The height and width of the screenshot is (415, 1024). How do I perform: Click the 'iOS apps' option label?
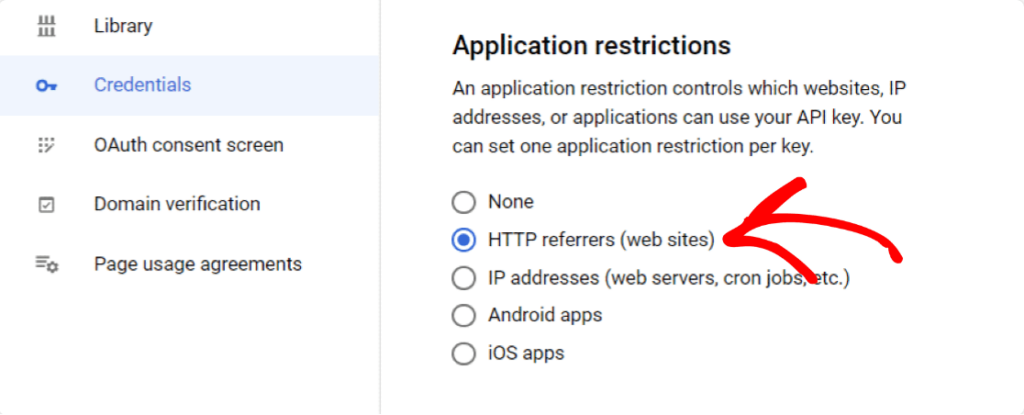coord(526,354)
